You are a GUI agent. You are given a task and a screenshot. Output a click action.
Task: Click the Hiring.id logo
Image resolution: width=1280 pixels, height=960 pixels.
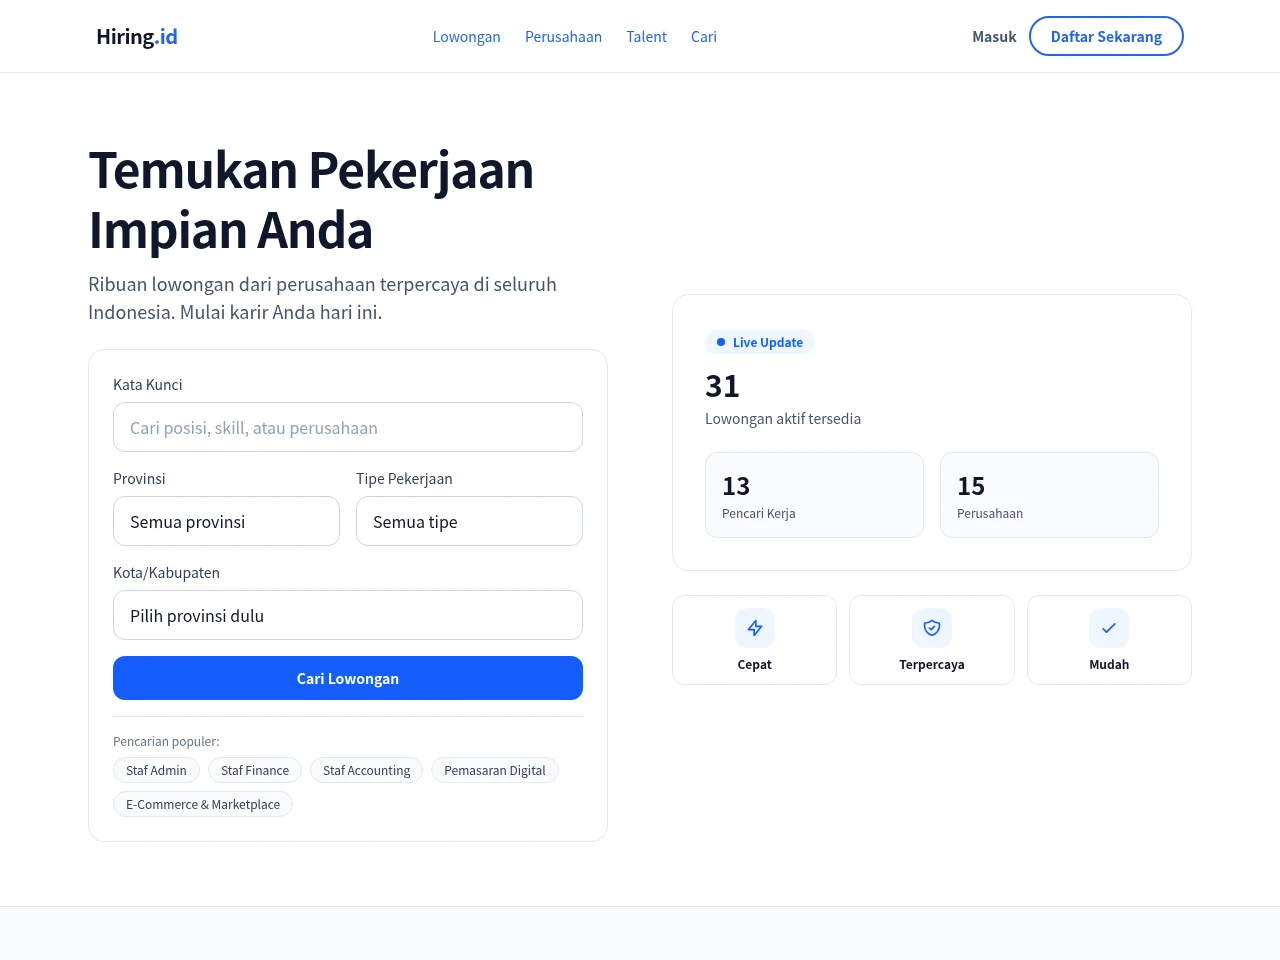coord(137,37)
